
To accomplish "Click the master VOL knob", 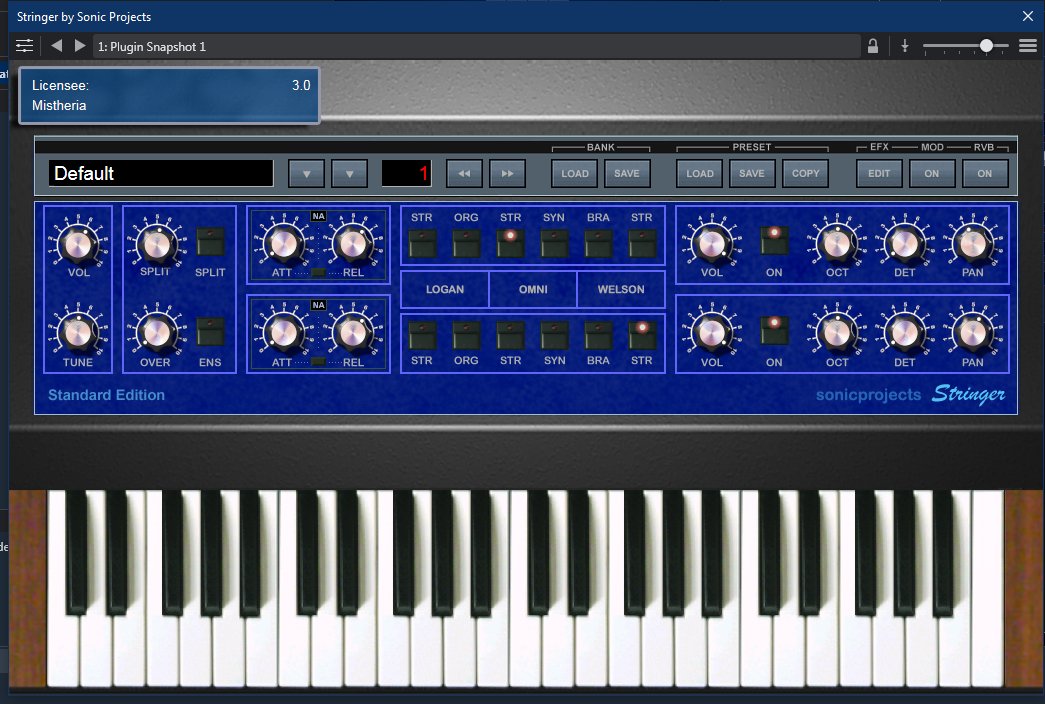I will [x=78, y=243].
